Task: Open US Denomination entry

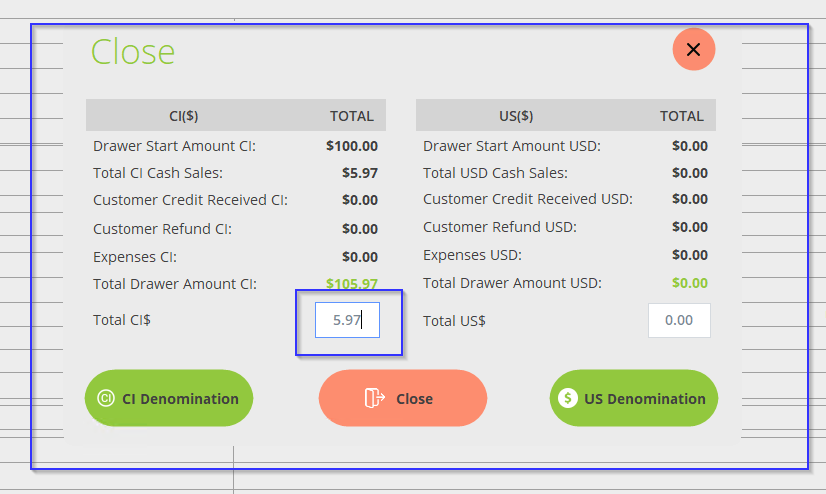Action: coord(634,398)
